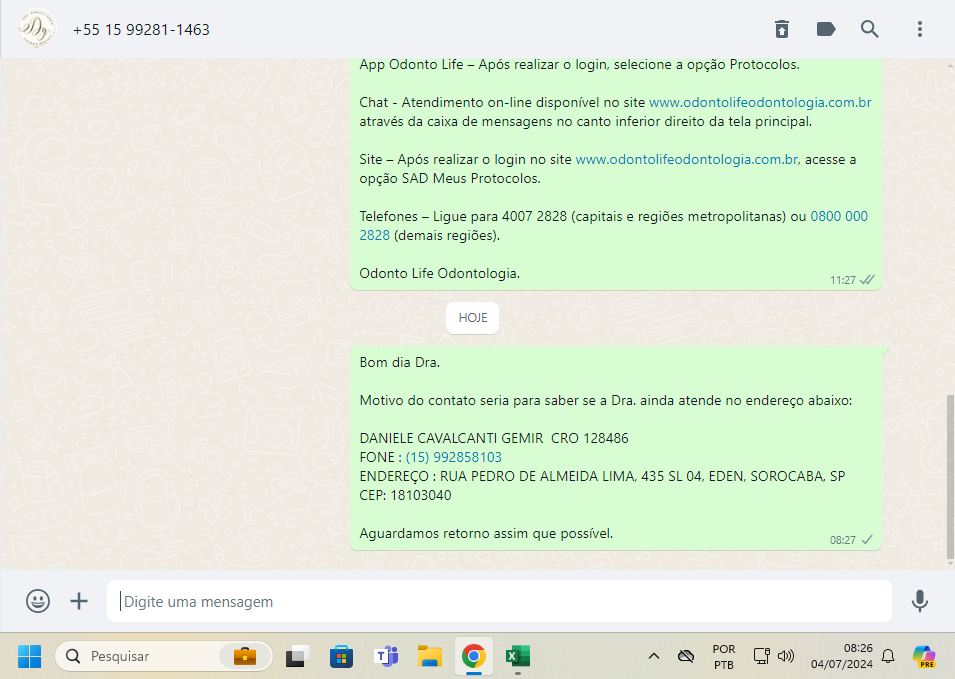Click the 'Bom dia Dra.' text
Screen dimensions: 955x679
[x=400, y=362]
